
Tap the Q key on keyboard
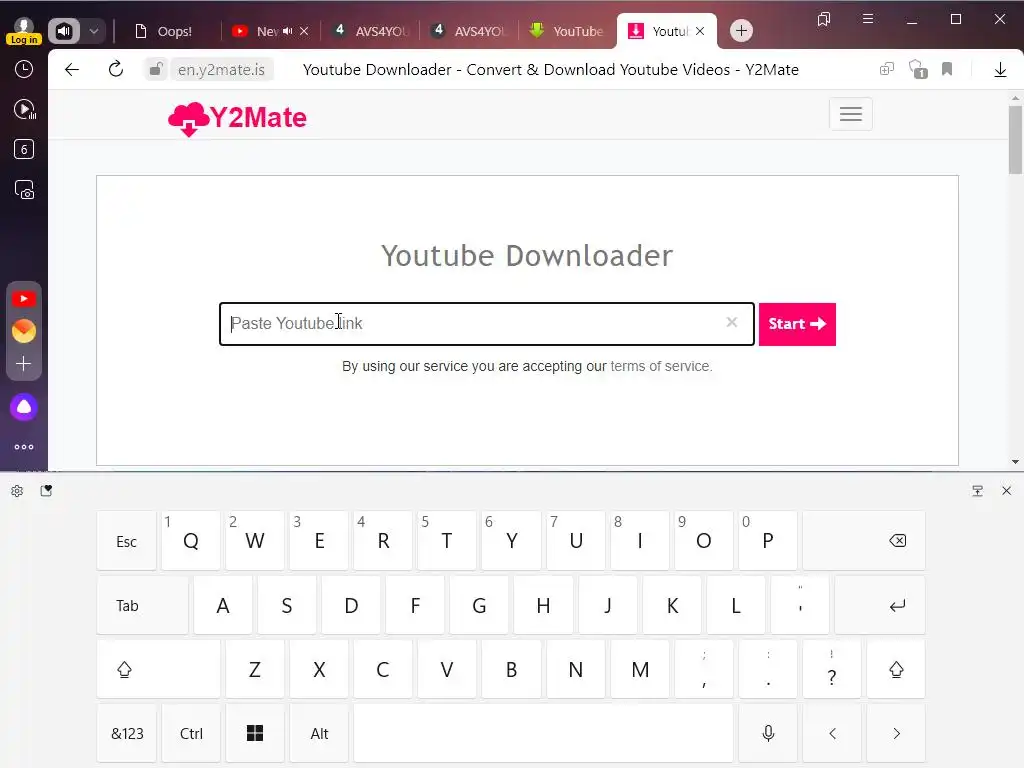pyautogui.click(x=191, y=541)
